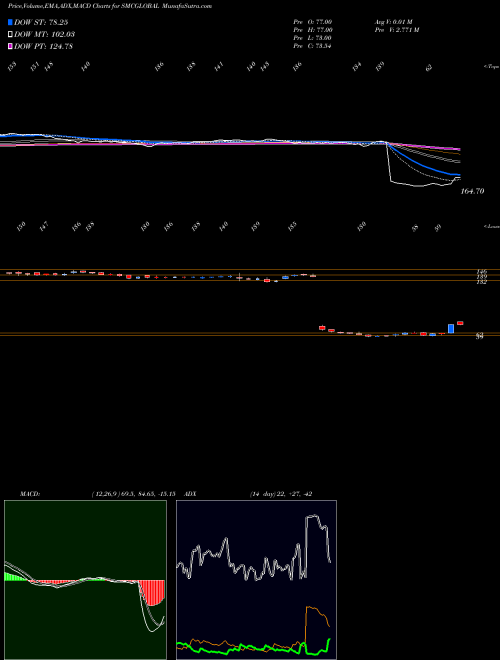Click the 164.70 value label on EMA chart
Viewport: 500px width, 660px height.
[x=473, y=191]
